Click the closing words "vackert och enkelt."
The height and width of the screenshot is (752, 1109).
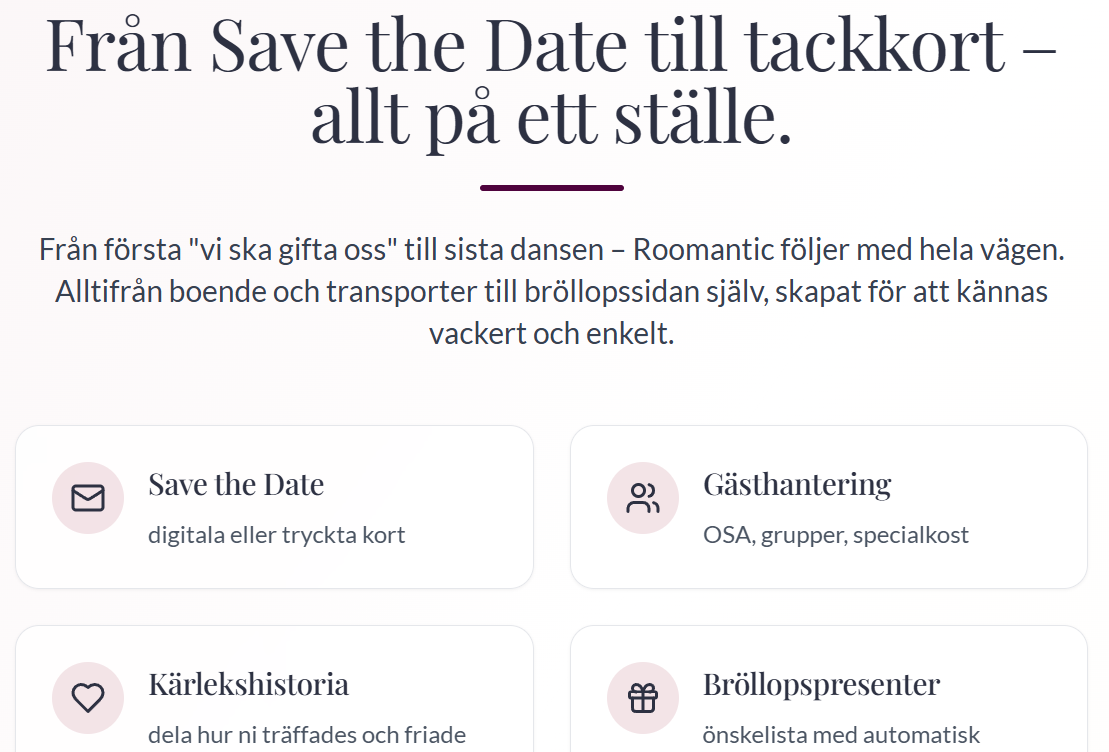[x=552, y=334]
